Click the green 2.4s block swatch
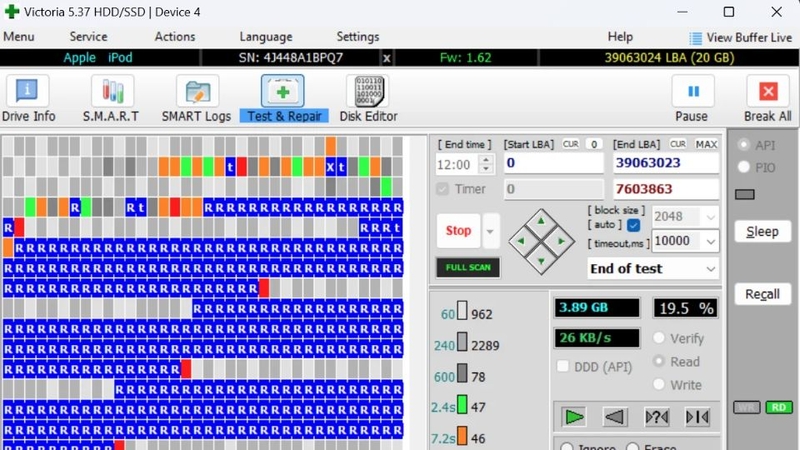Screen dimensions: 800x450 [x=462, y=404]
